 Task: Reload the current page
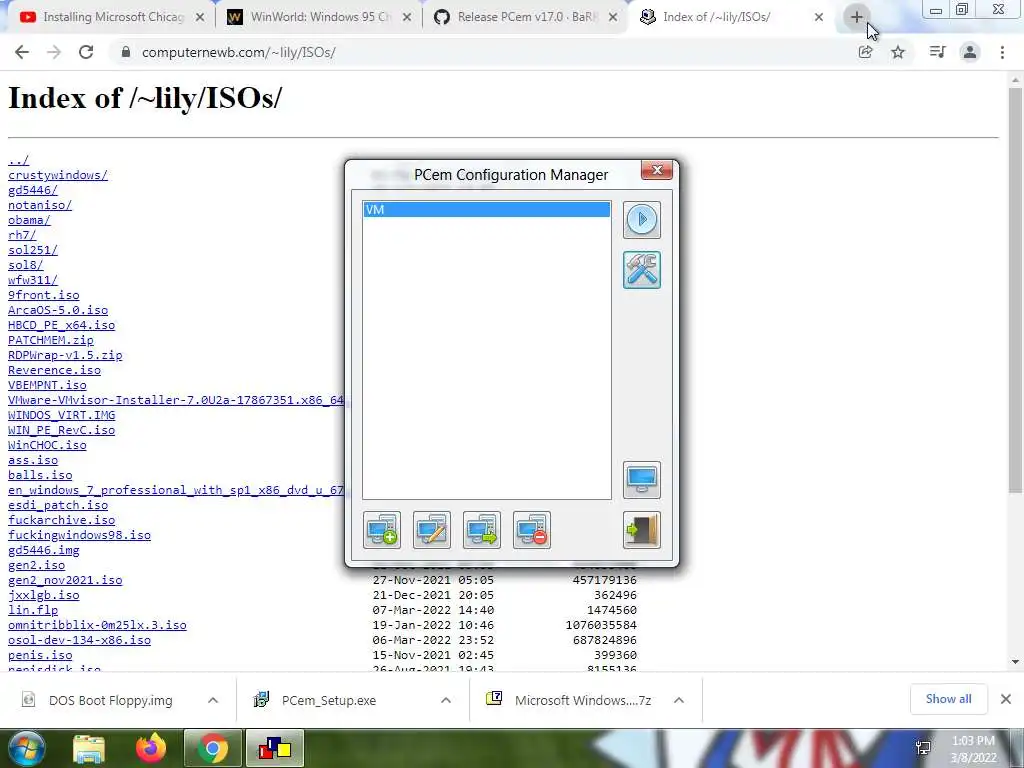pos(86,52)
